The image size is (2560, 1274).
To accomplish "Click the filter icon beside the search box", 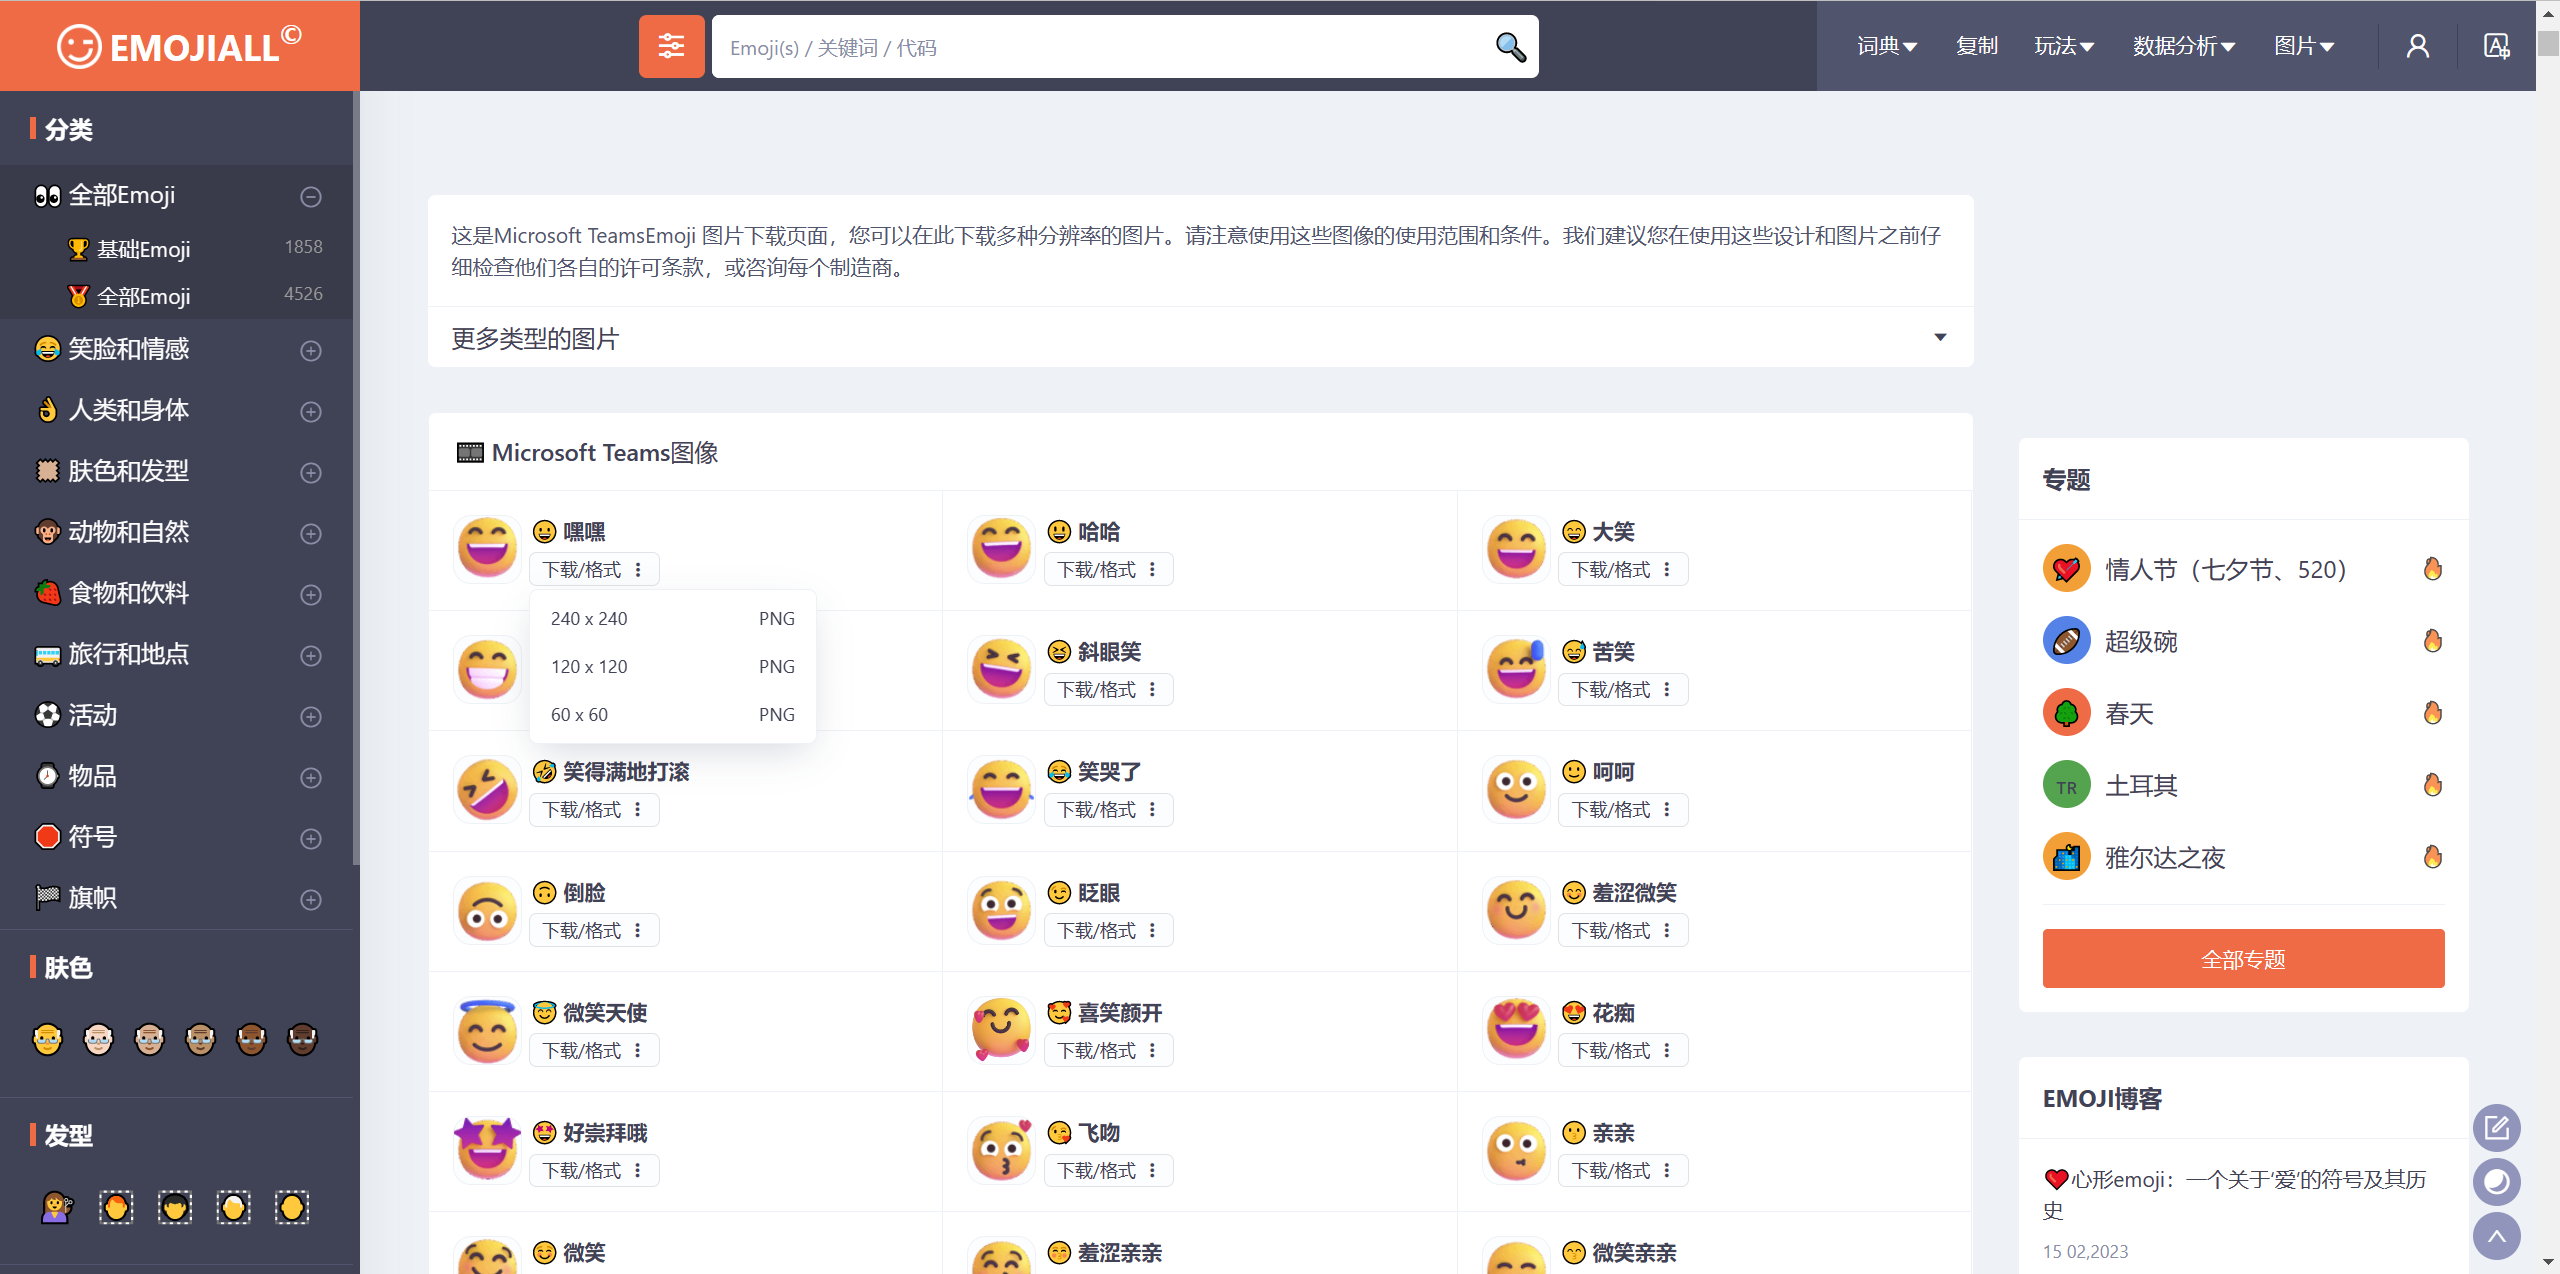I will 671,46.
